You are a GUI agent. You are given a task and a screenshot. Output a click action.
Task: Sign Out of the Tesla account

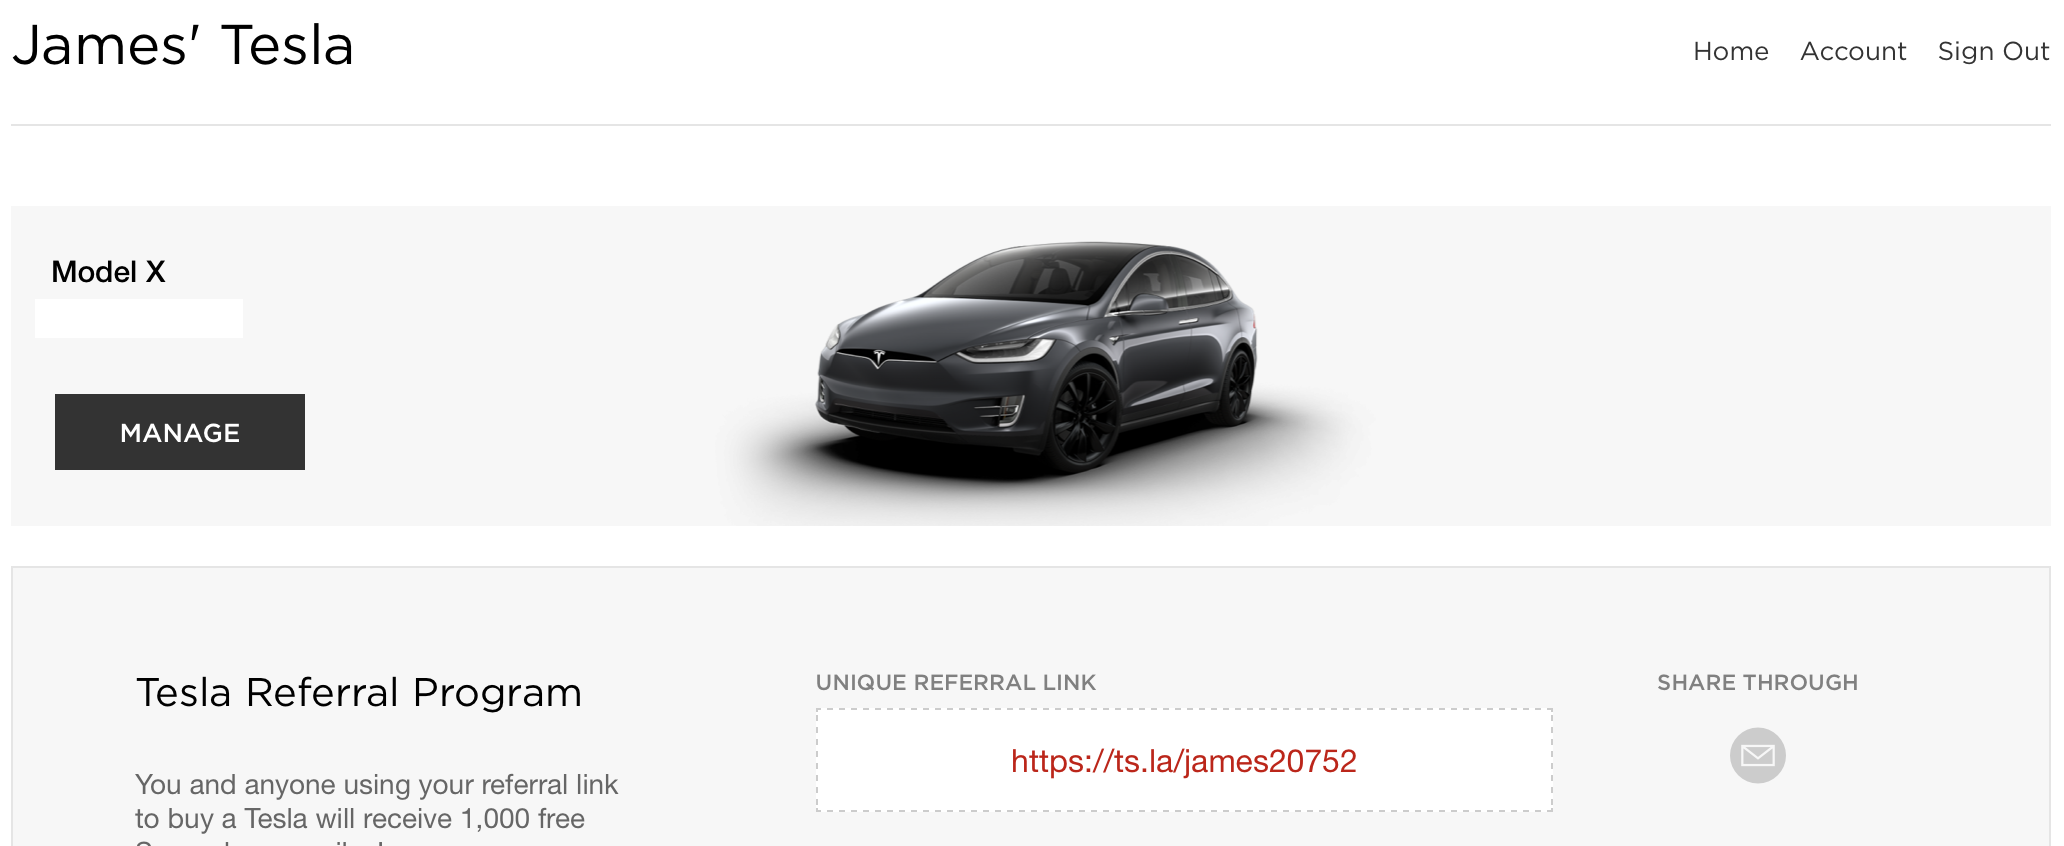1993,51
